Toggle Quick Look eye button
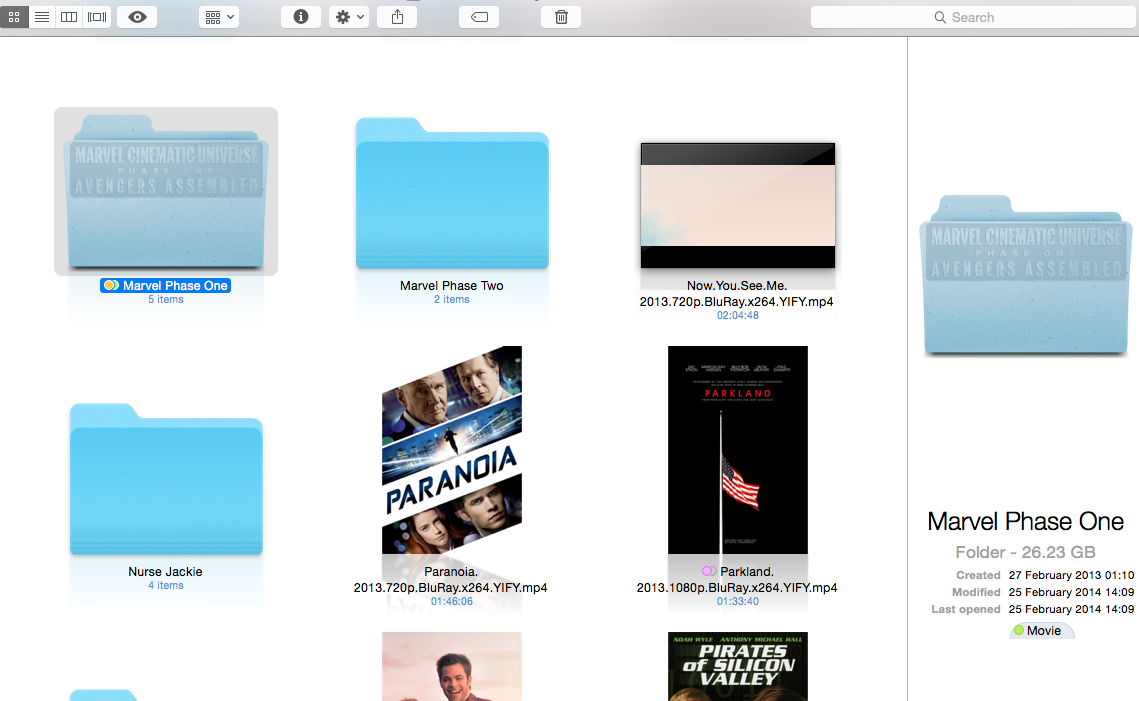This screenshot has width=1139, height=701. 137,17
